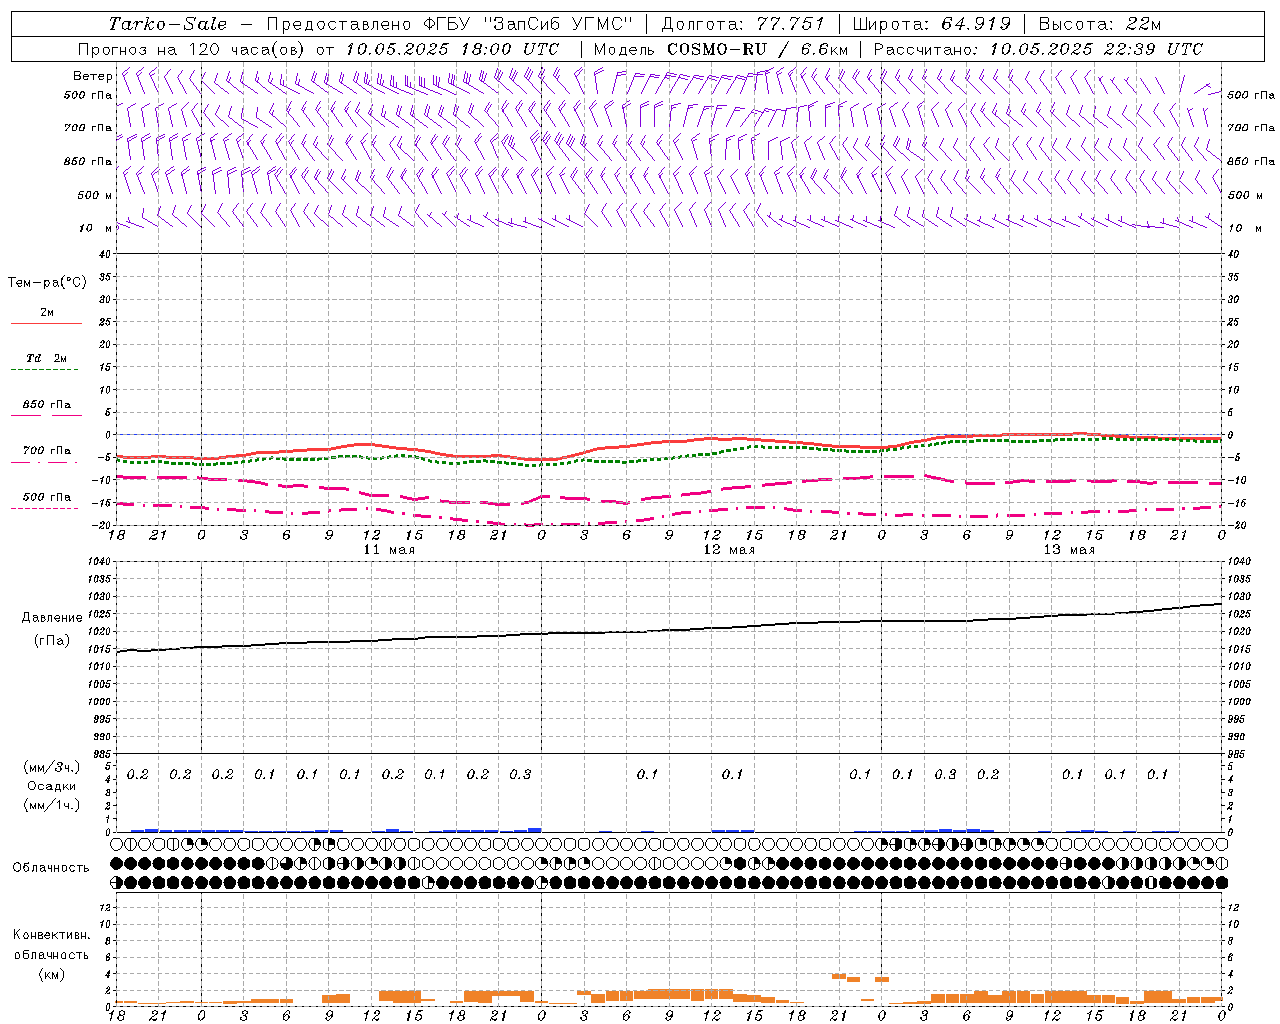Click the 13 мая date label
Image resolution: width=1280 pixels, height=1024 pixels.
click(1069, 550)
